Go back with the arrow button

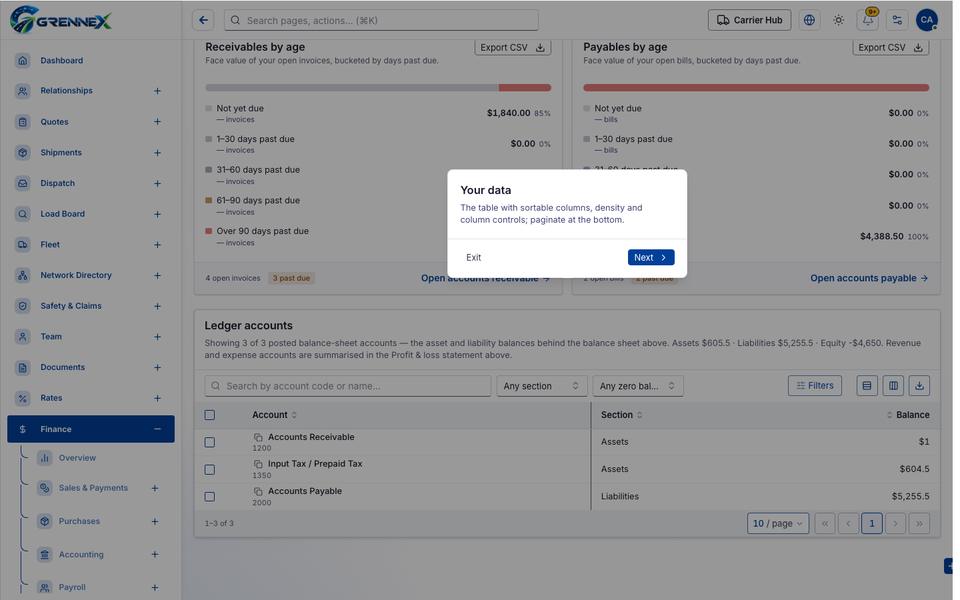pyautogui.click(x=203, y=20)
